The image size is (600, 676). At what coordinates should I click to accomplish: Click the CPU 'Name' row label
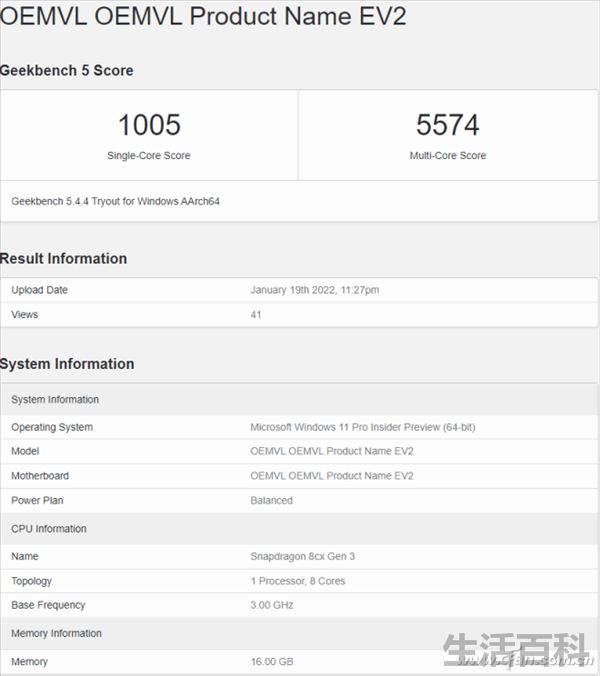(25, 557)
